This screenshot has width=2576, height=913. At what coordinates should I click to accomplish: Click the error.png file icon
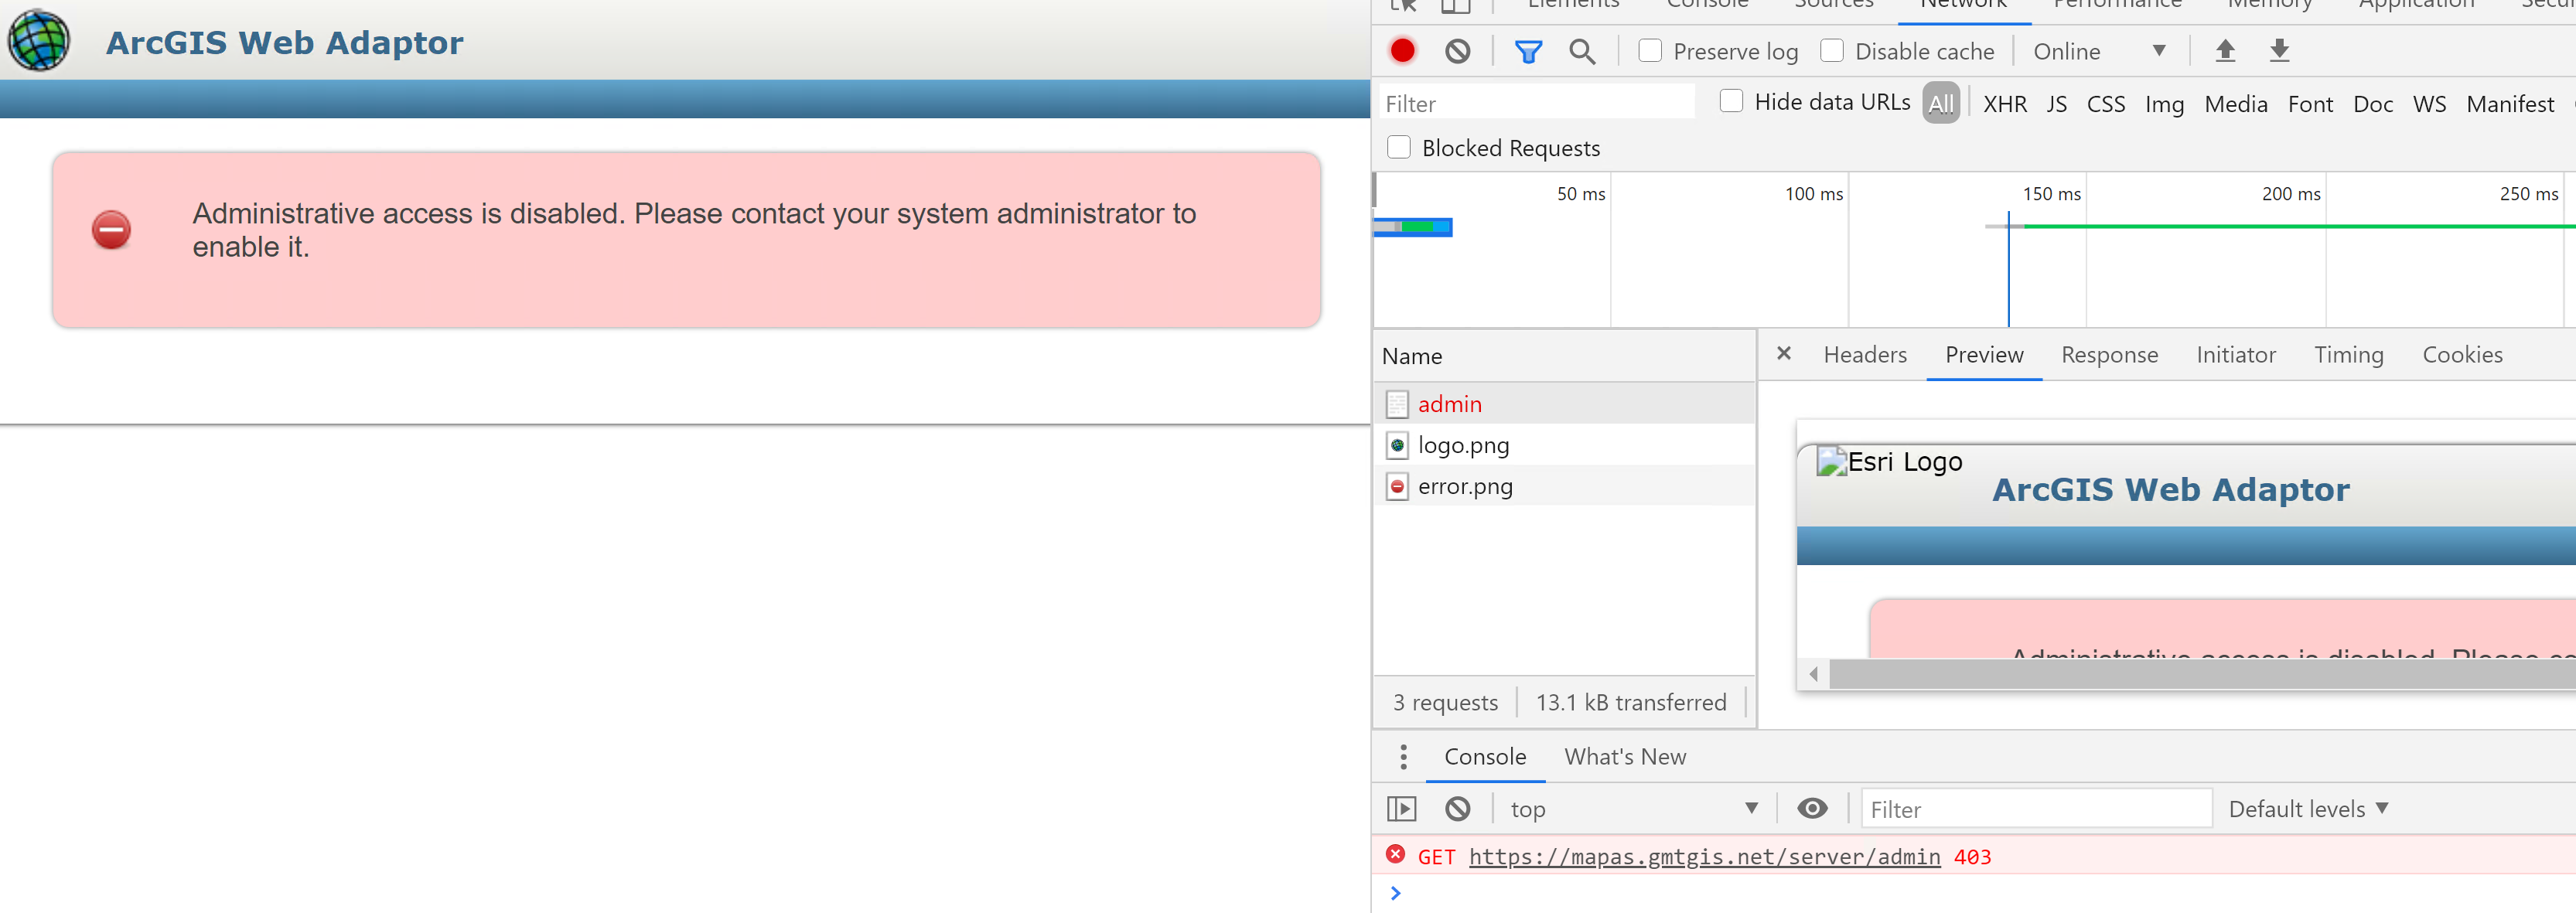coord(1397,486)
